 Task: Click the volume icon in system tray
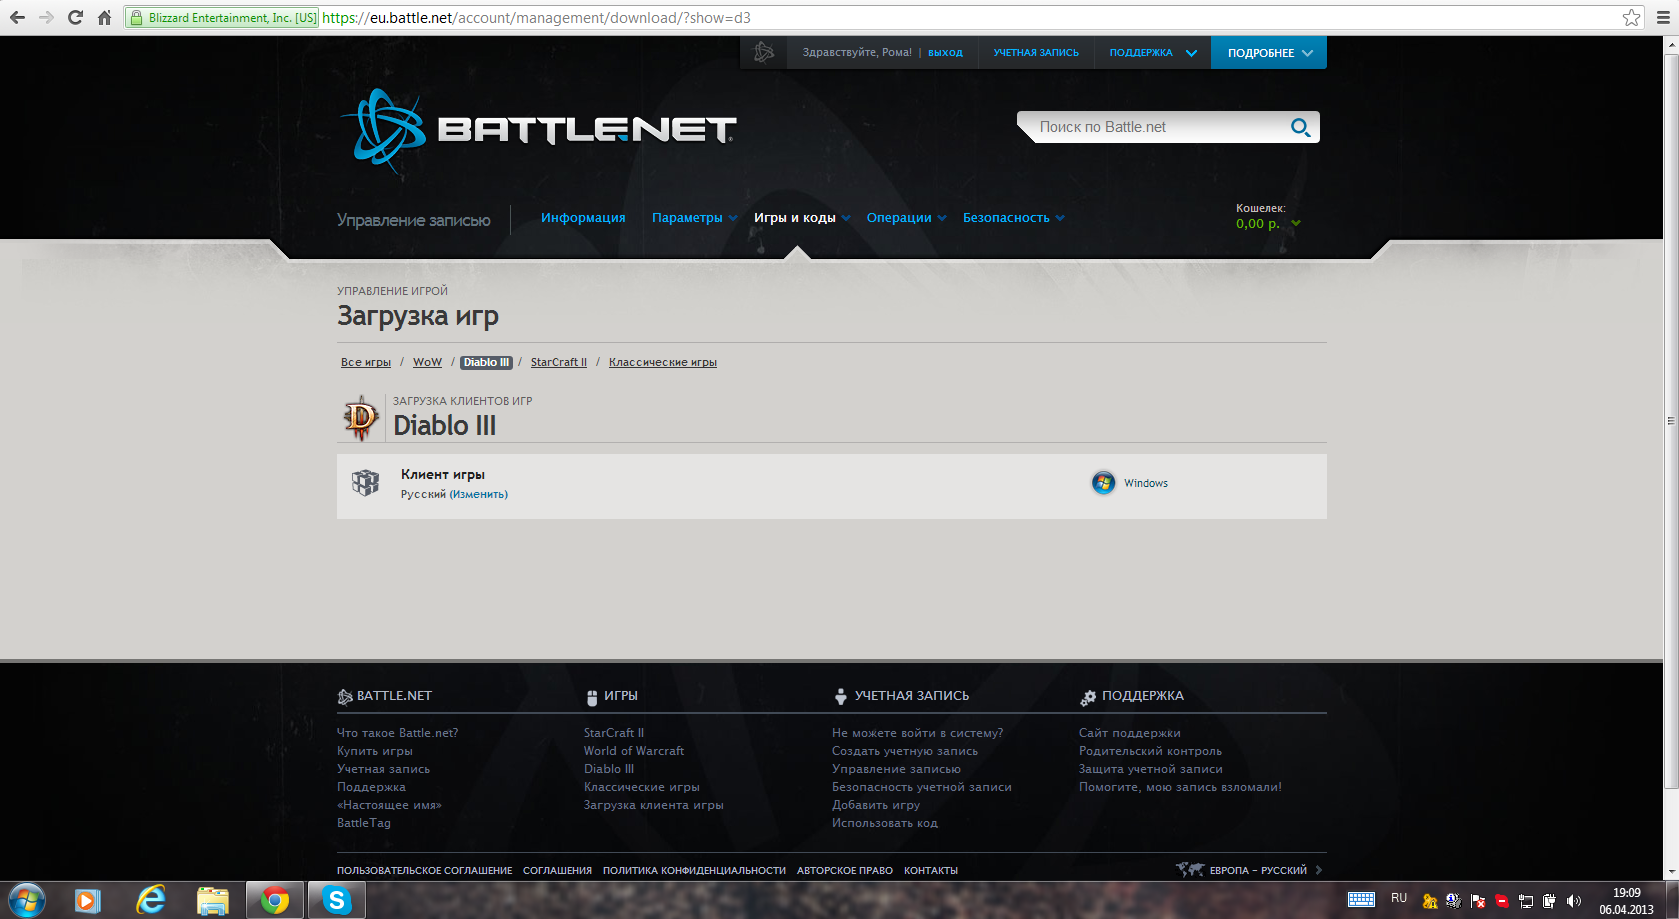(1574, 901)
